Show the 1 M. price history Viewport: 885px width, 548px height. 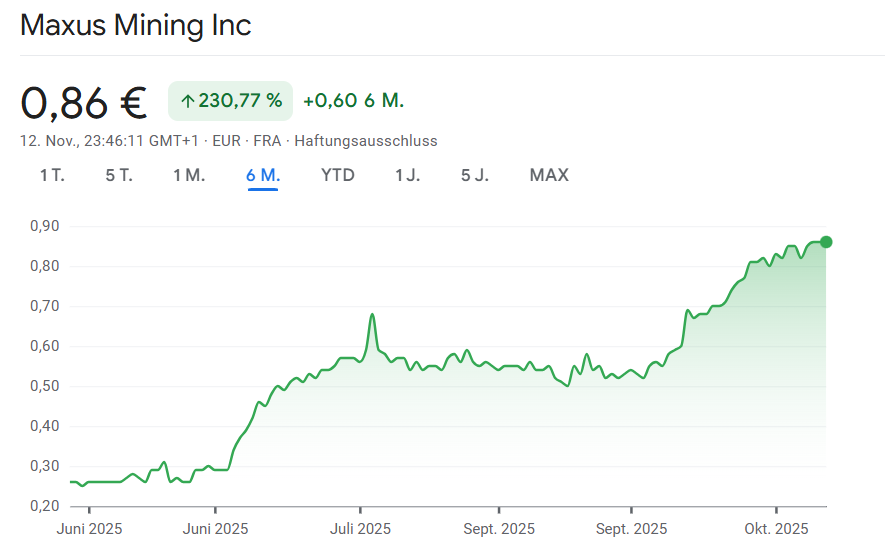pyautogui.click(x=189, y=175)
